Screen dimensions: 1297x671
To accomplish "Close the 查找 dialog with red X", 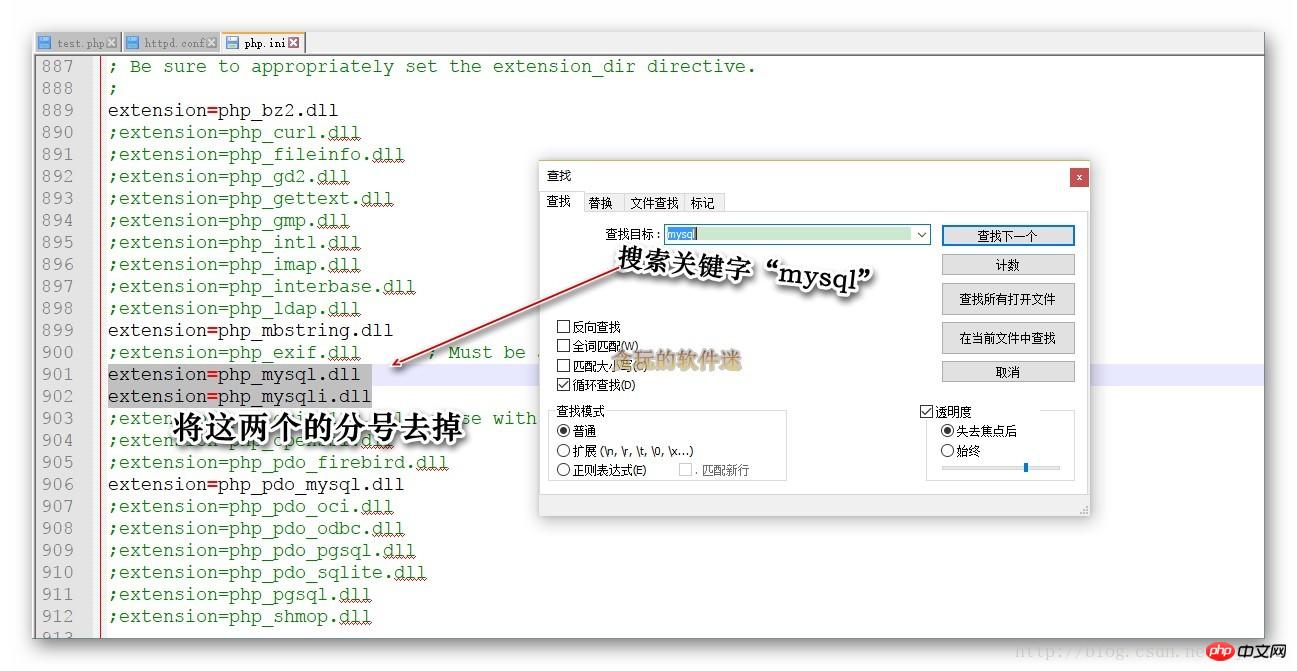I will point(1078,177).
